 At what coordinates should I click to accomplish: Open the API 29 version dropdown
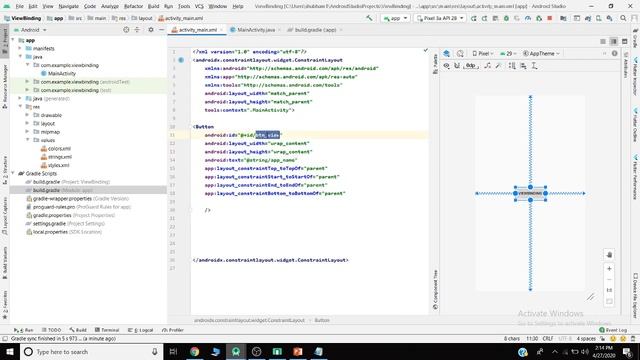click(508, 53)
